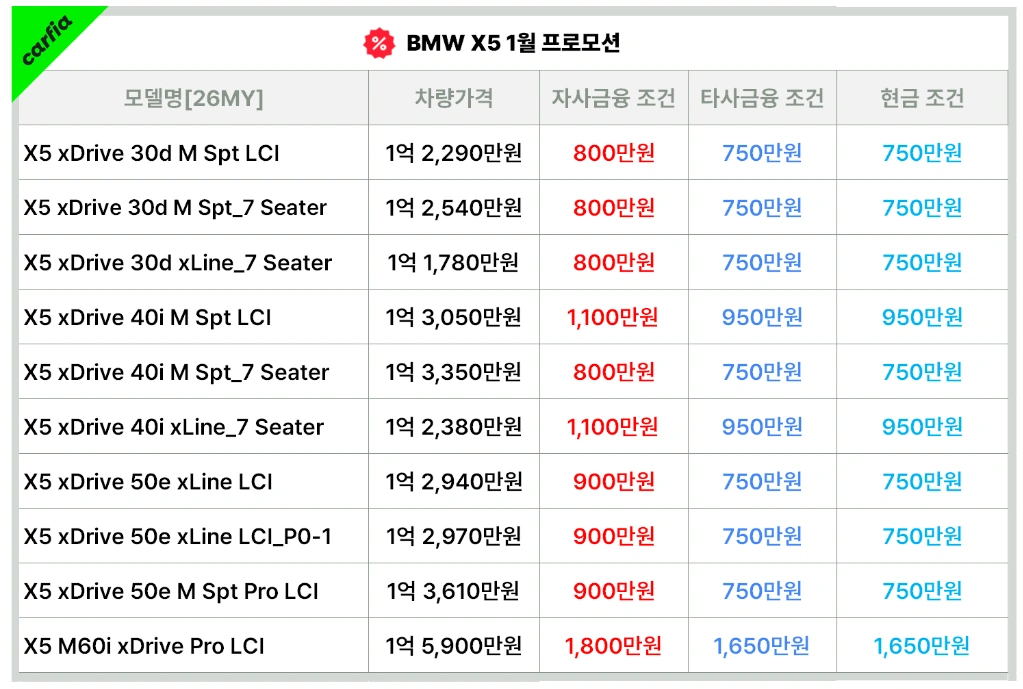Click X5 xDrive 50e xLine LCI_P0-1 model
Viewport: 1023px width, 689px height.
coord(177,536)
